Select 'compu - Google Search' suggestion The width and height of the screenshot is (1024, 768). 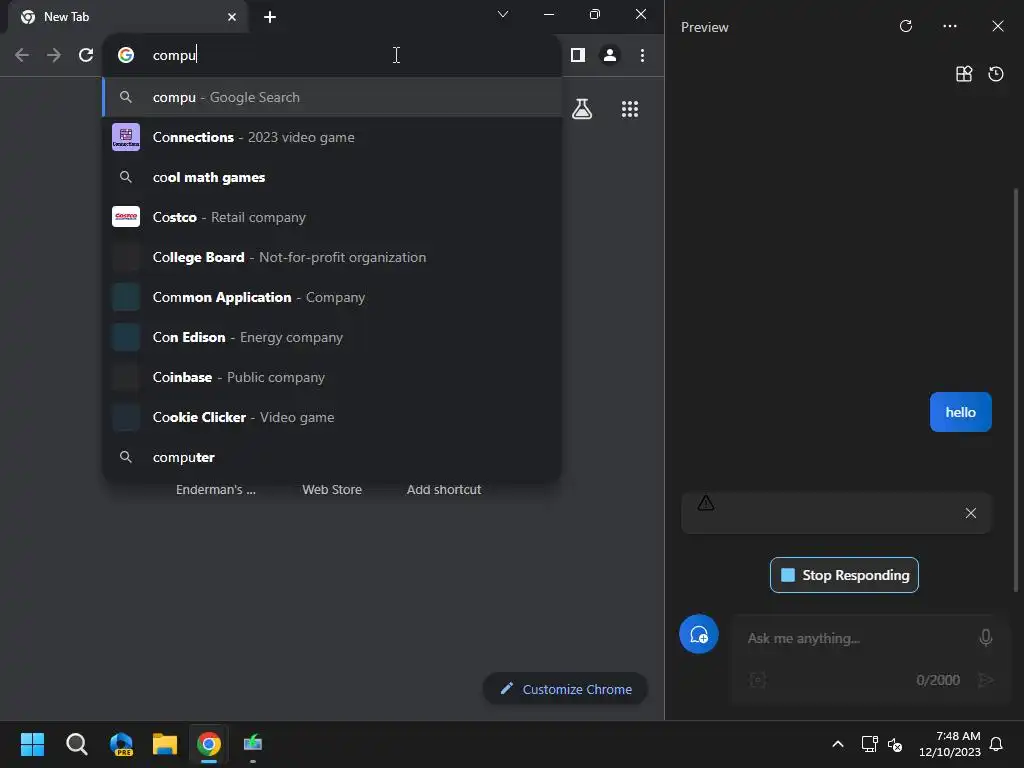coord(332,97)
